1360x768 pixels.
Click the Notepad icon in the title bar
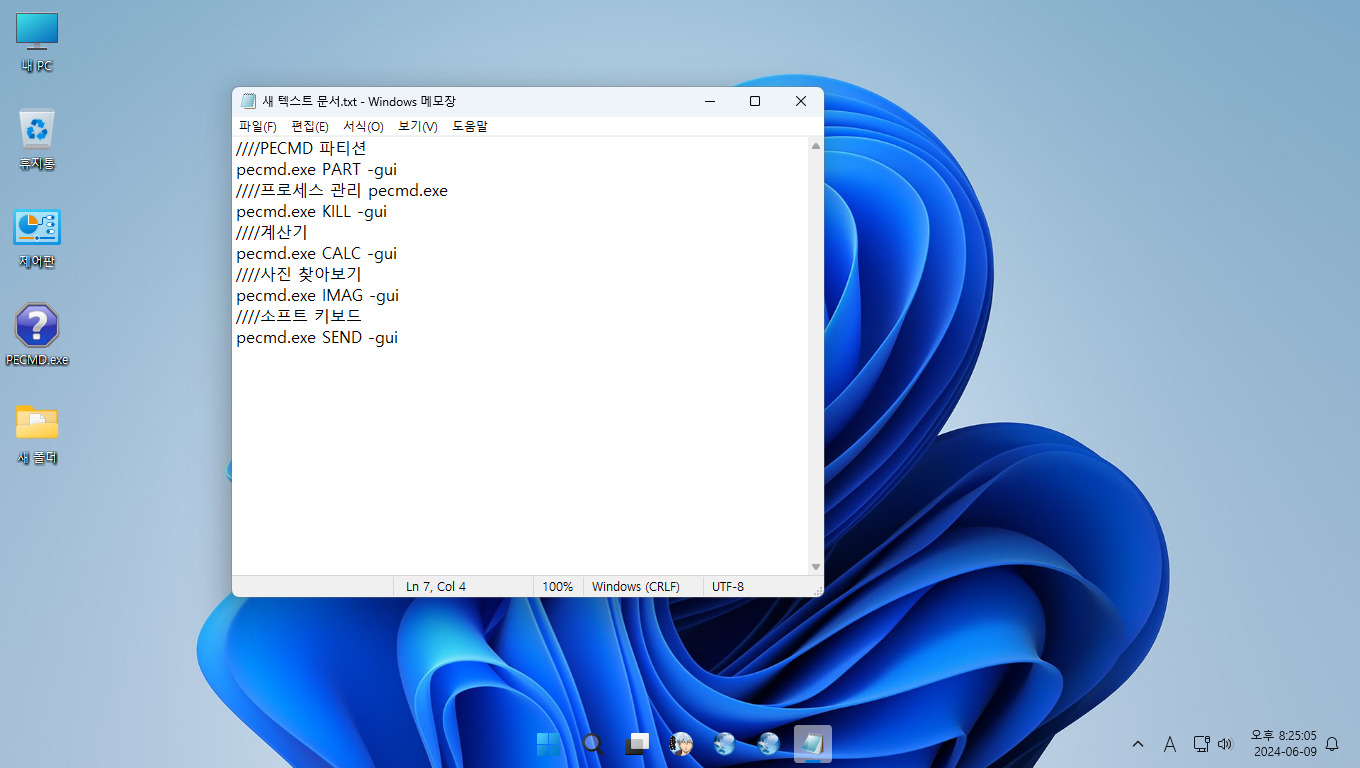tap(248, 101)
